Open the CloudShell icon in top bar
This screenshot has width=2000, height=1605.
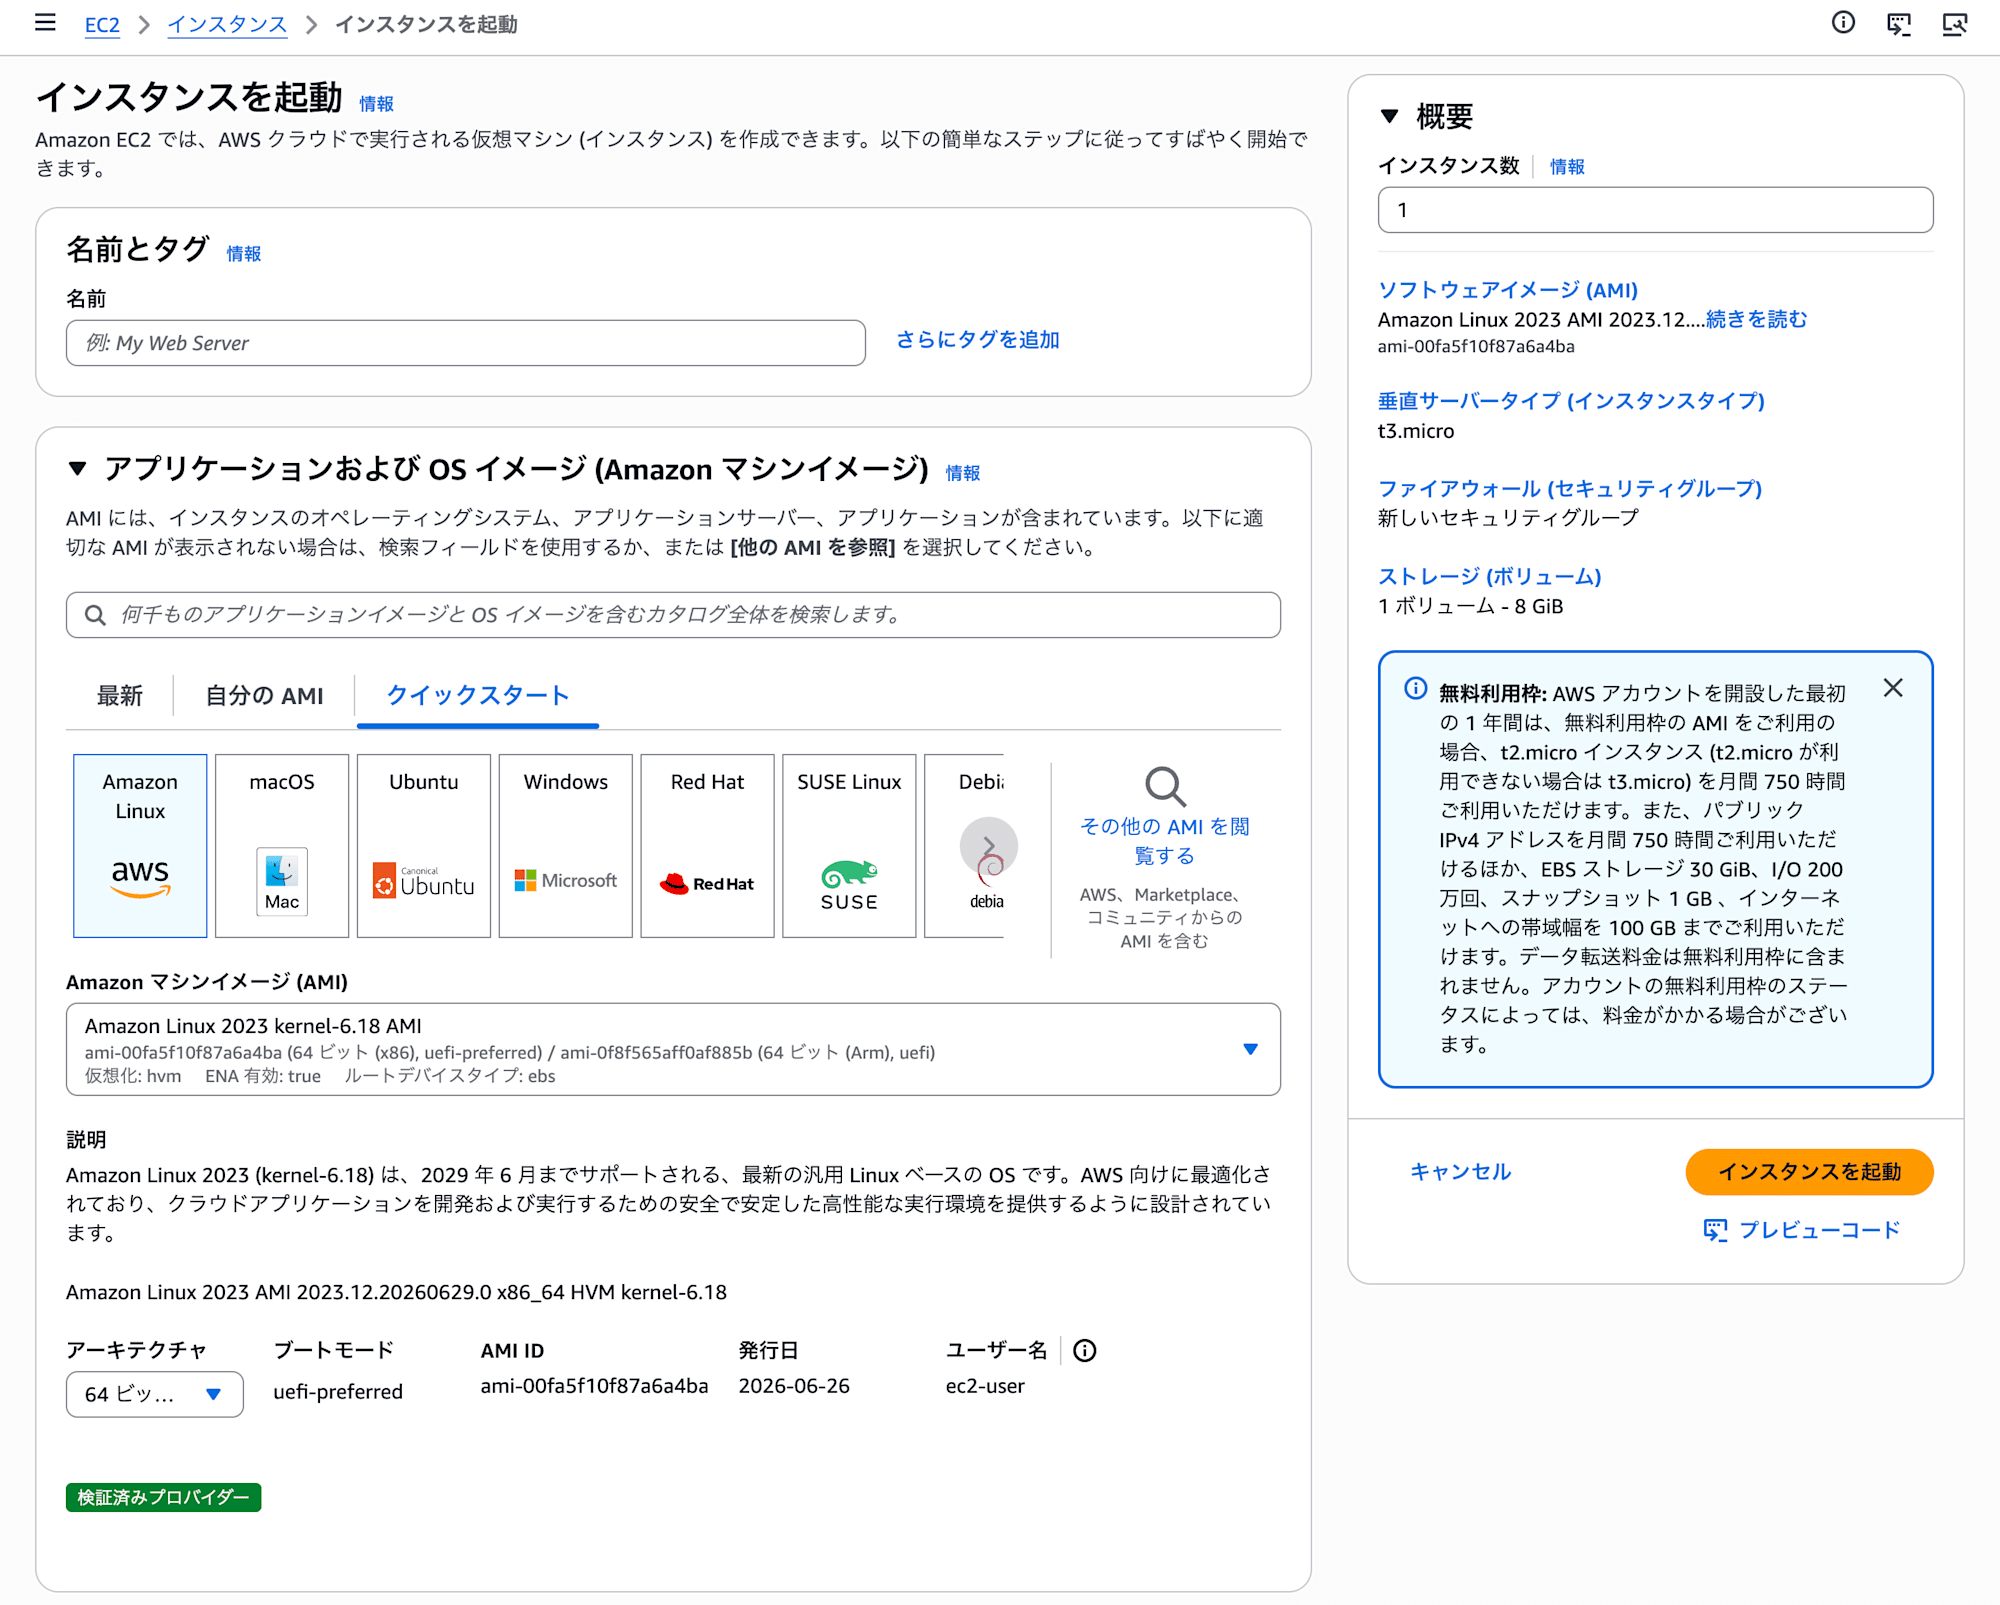(x=1899, y=24)
